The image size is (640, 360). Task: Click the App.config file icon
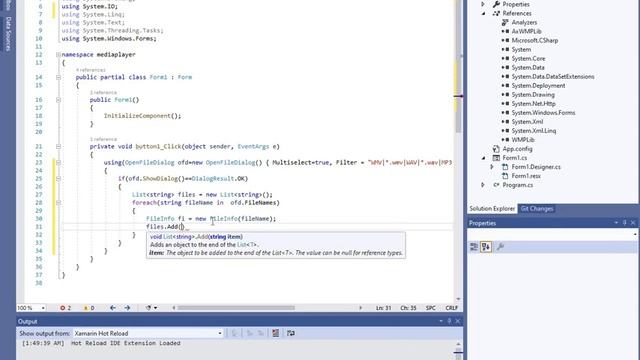(x=496, y=149)
